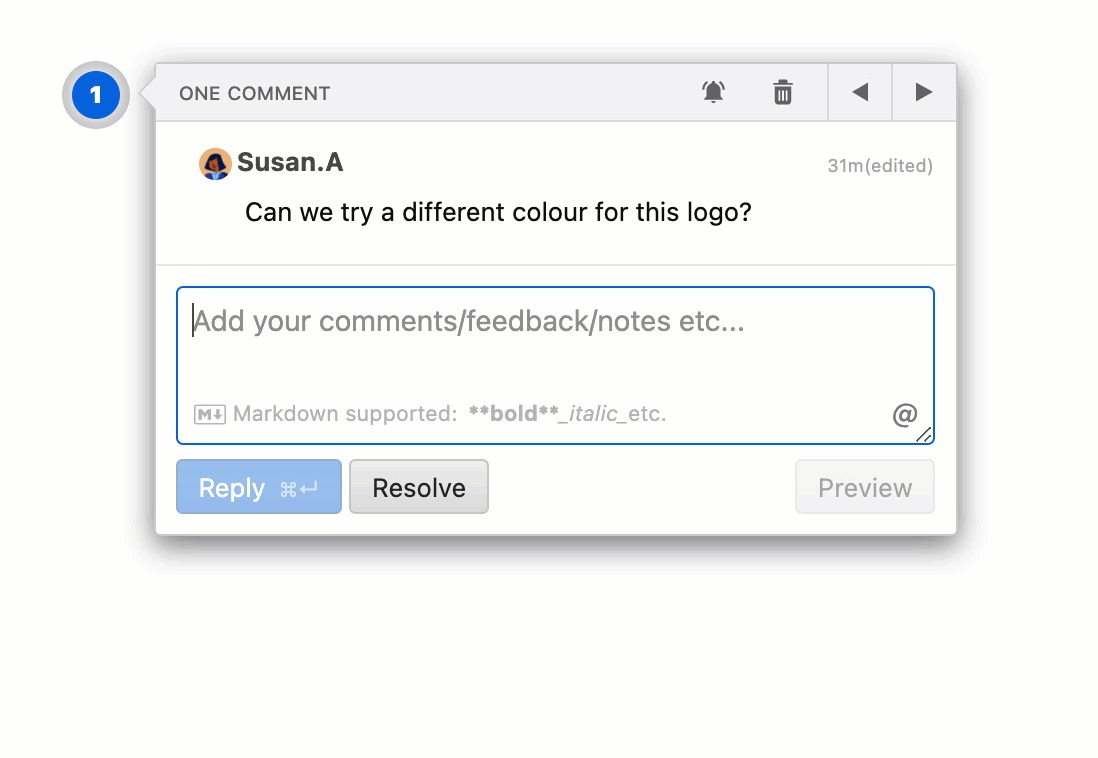1098x758 pixels.
Task: Expand the comment box via the resize handle
Action: pyautogui.click(x=926, y=434)
